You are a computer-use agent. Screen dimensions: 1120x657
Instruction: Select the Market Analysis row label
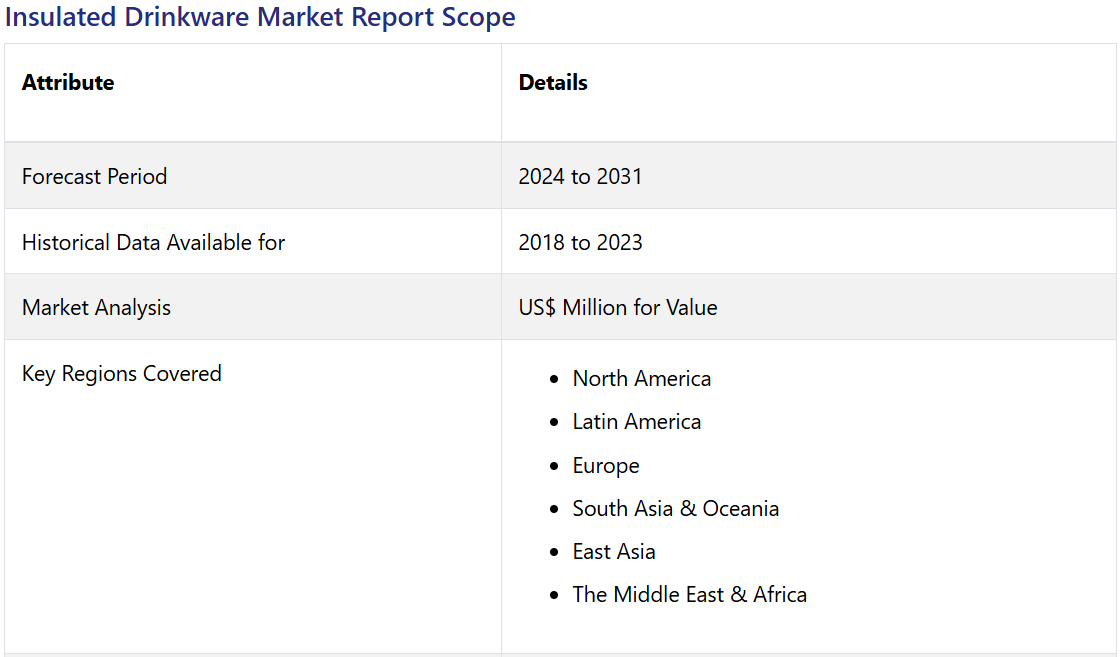point(97,308)
